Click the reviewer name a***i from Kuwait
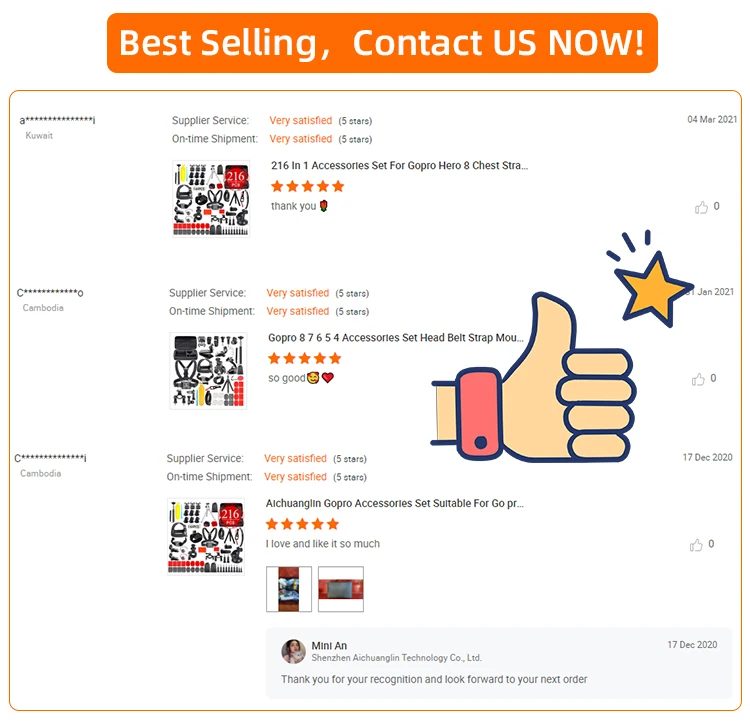This screenshot has height=721, width=750. [x=57, y=121]
